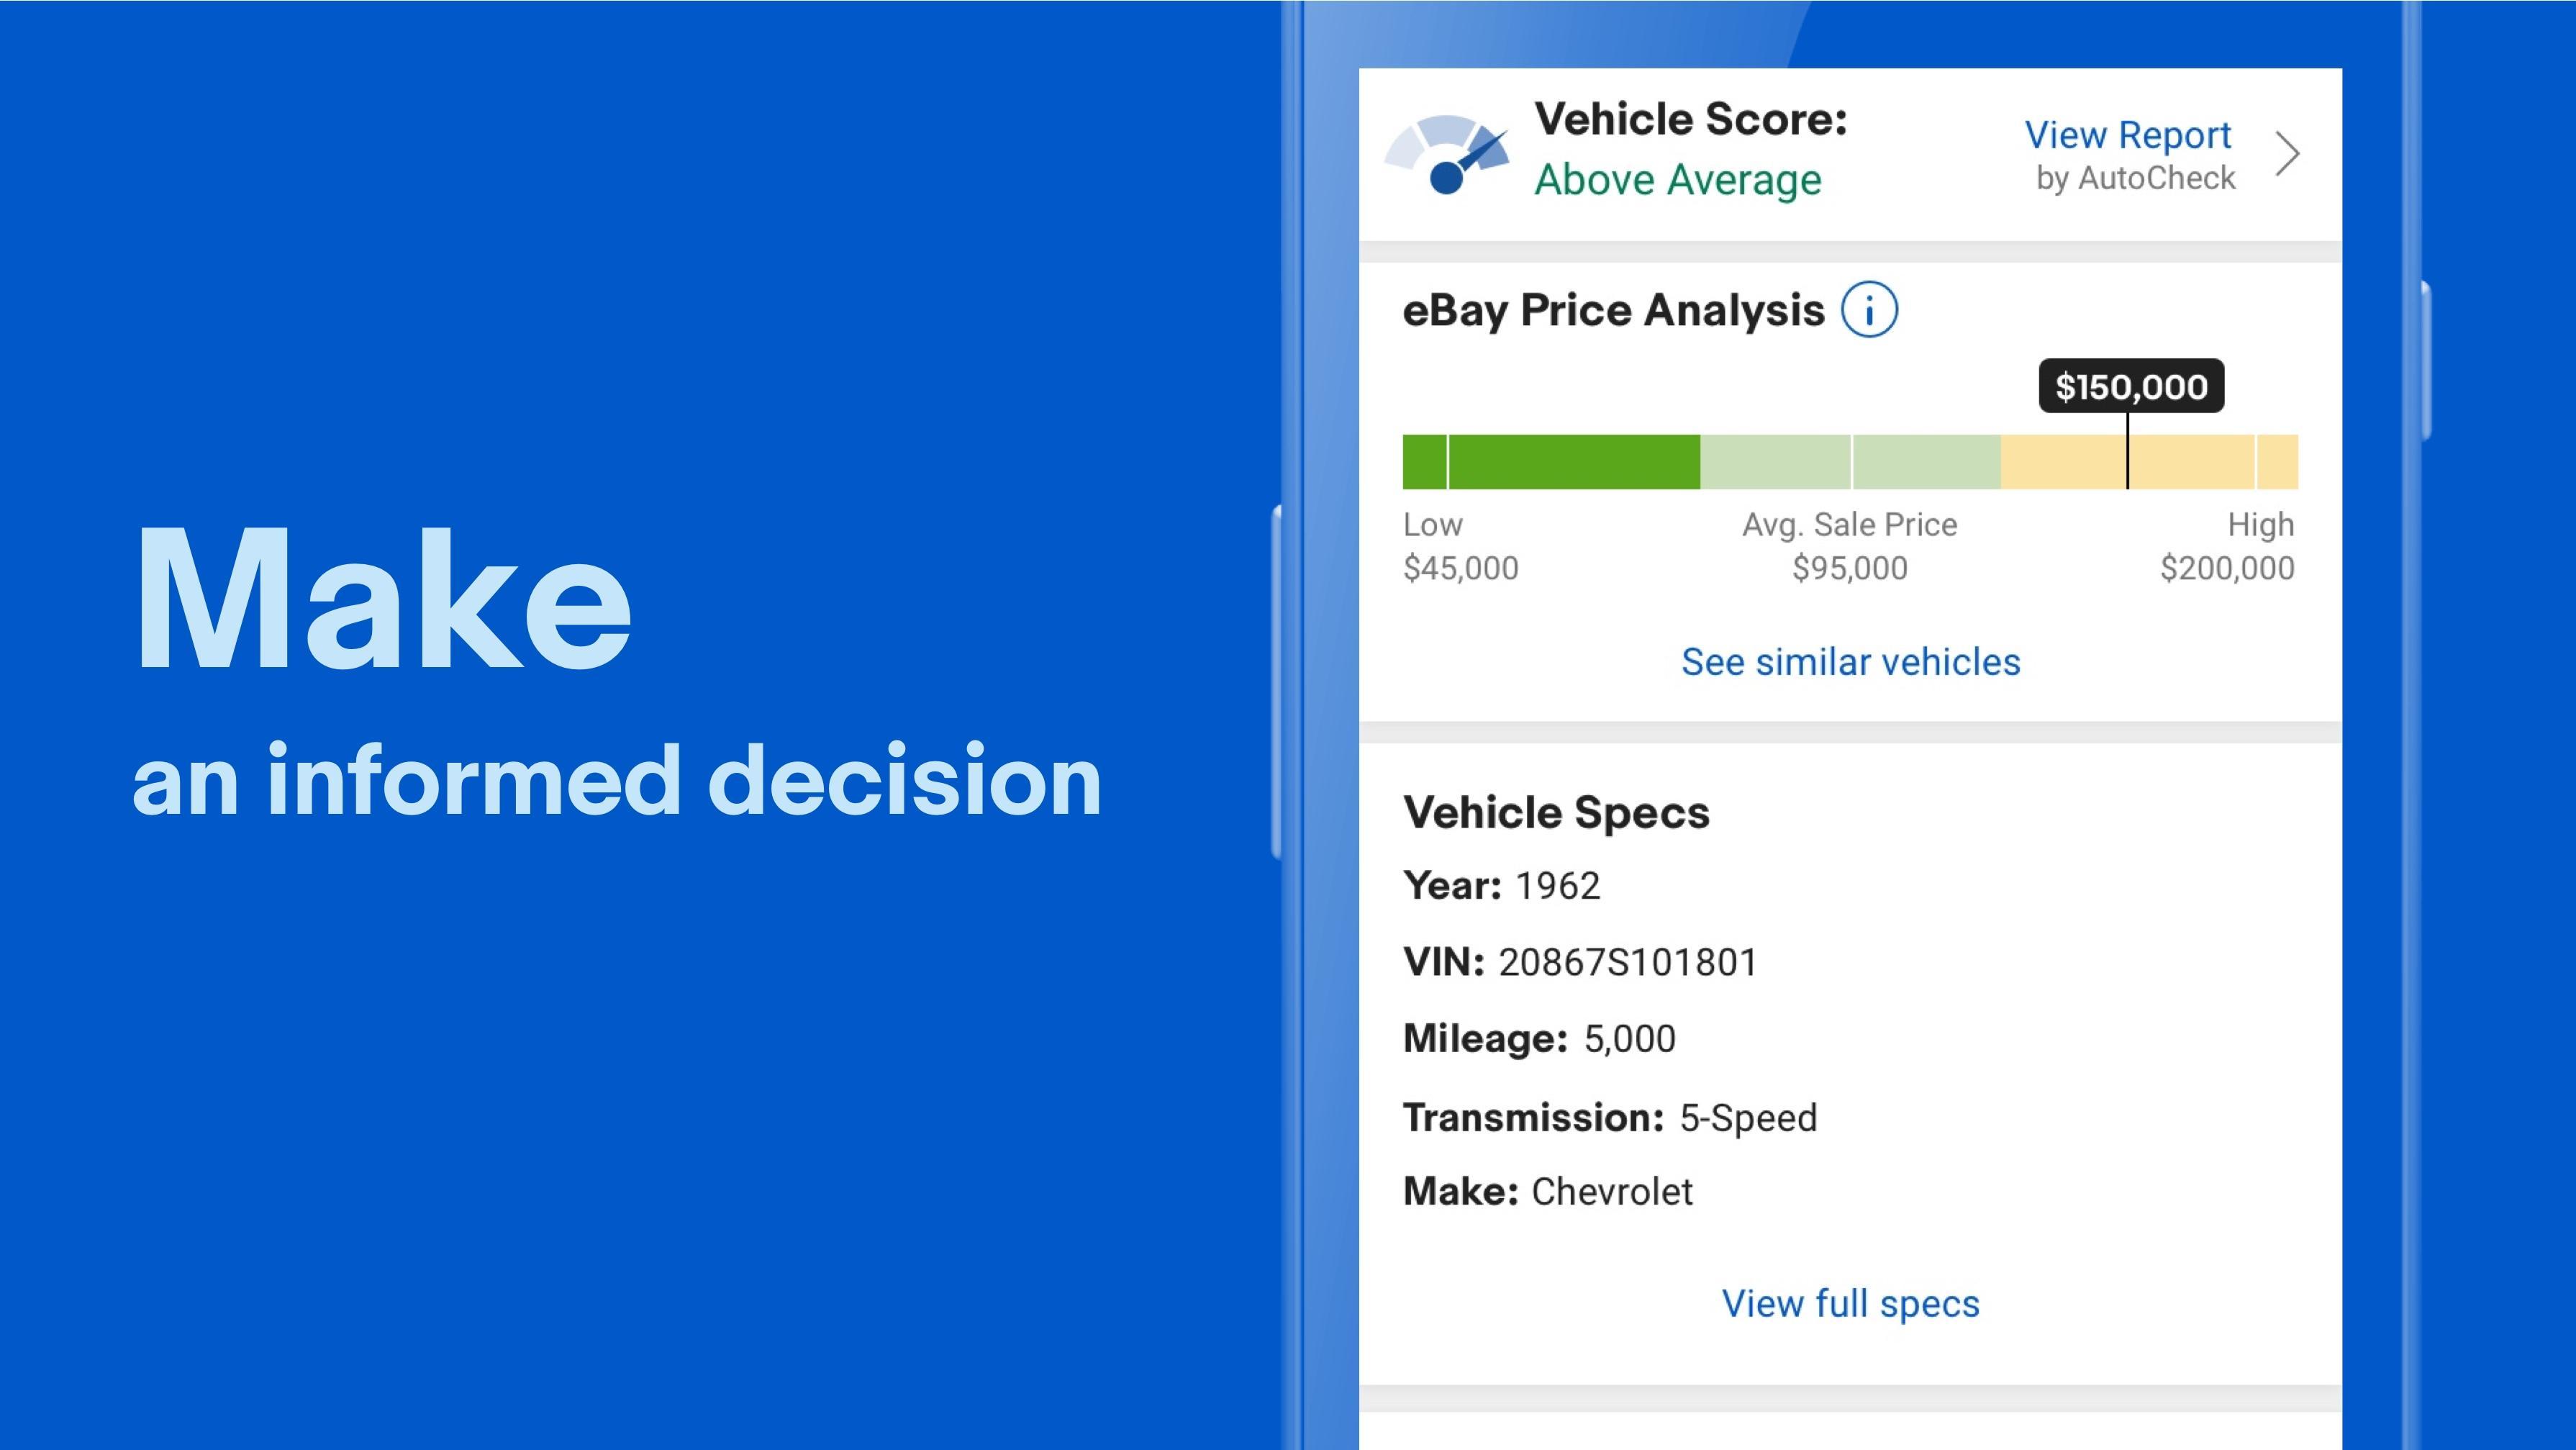Tap the info icon beside eBay Price Analysis
This screenshot has height=1450, width=2576.
point(1869,309)
